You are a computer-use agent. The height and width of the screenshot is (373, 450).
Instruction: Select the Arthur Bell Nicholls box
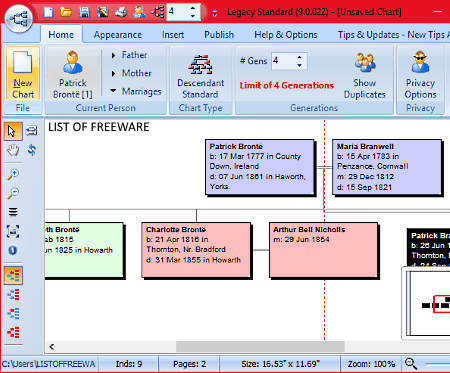pos(323,250)
